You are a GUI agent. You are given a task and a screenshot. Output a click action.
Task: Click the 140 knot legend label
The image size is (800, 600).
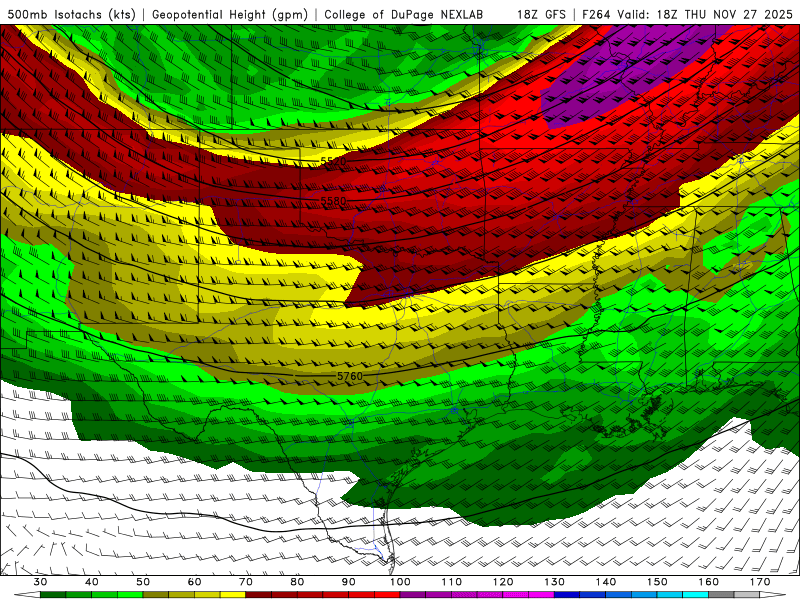coord(606,582)
